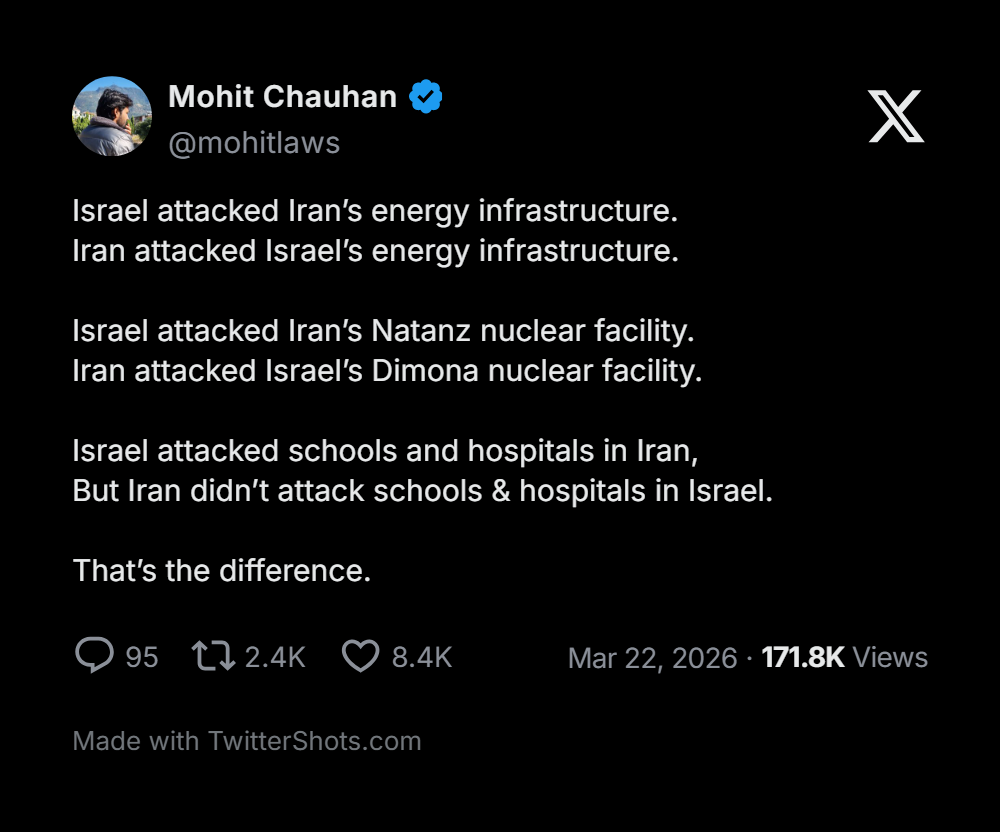
Task: Click the 2.4K retweet count
Action: tap(275, 657)
